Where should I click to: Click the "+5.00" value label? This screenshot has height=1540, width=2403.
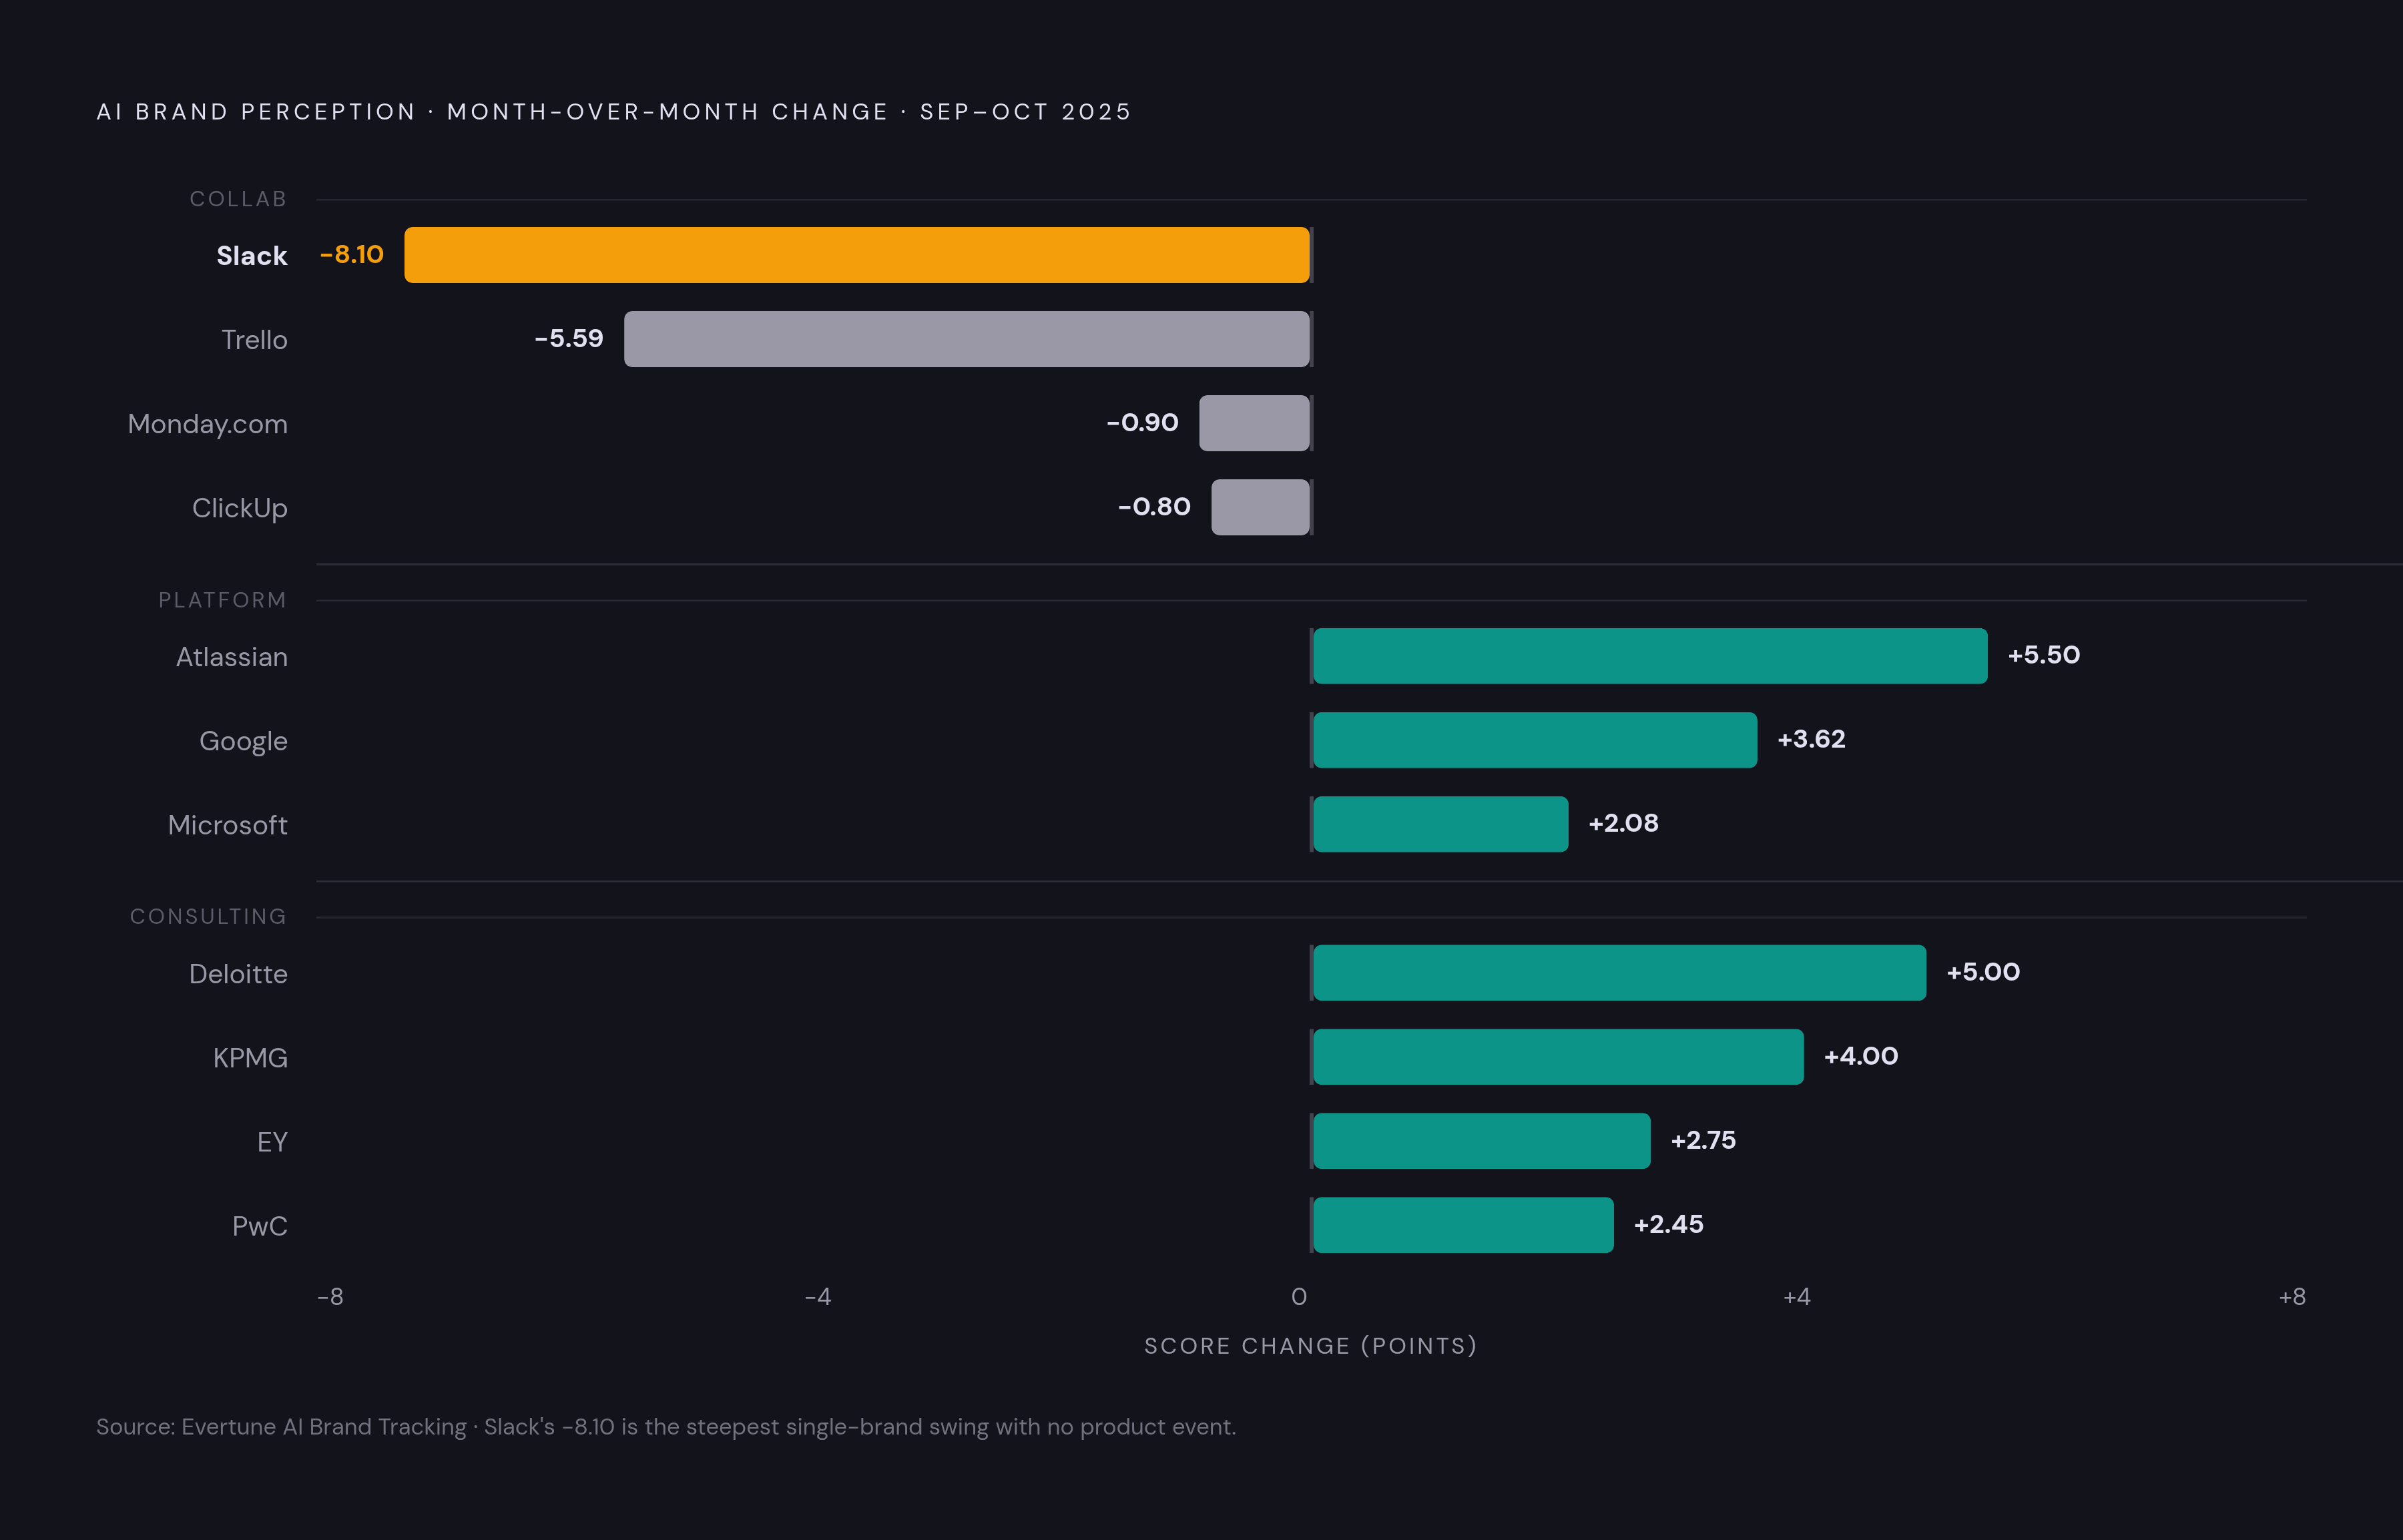[x=1983, y=972]
